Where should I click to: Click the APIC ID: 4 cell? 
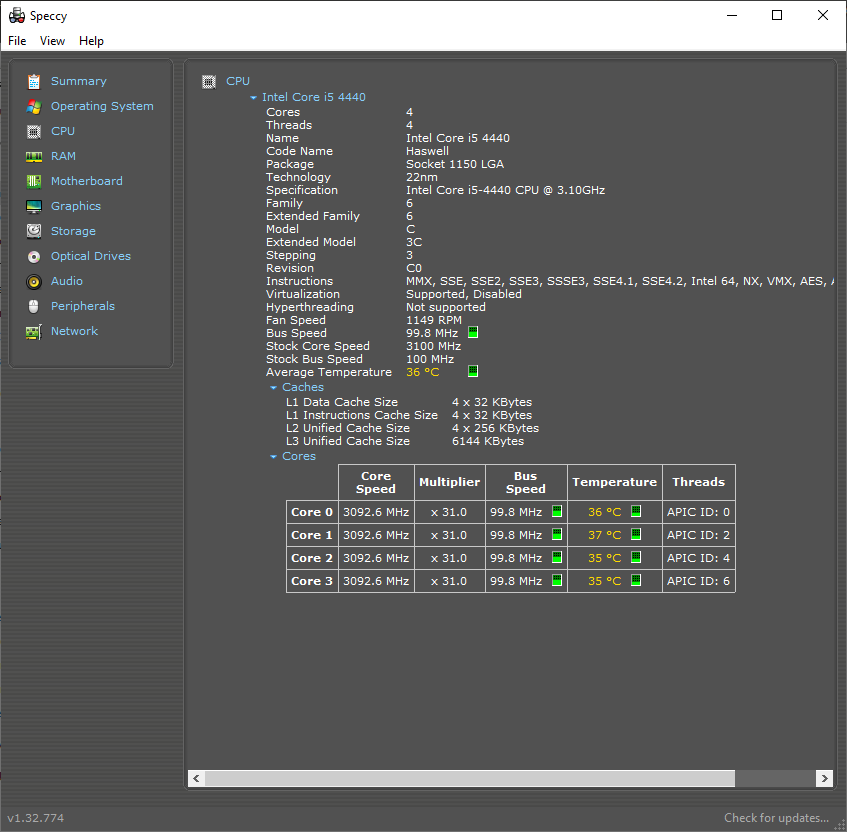pyautogui.click(x=698, y=558)
